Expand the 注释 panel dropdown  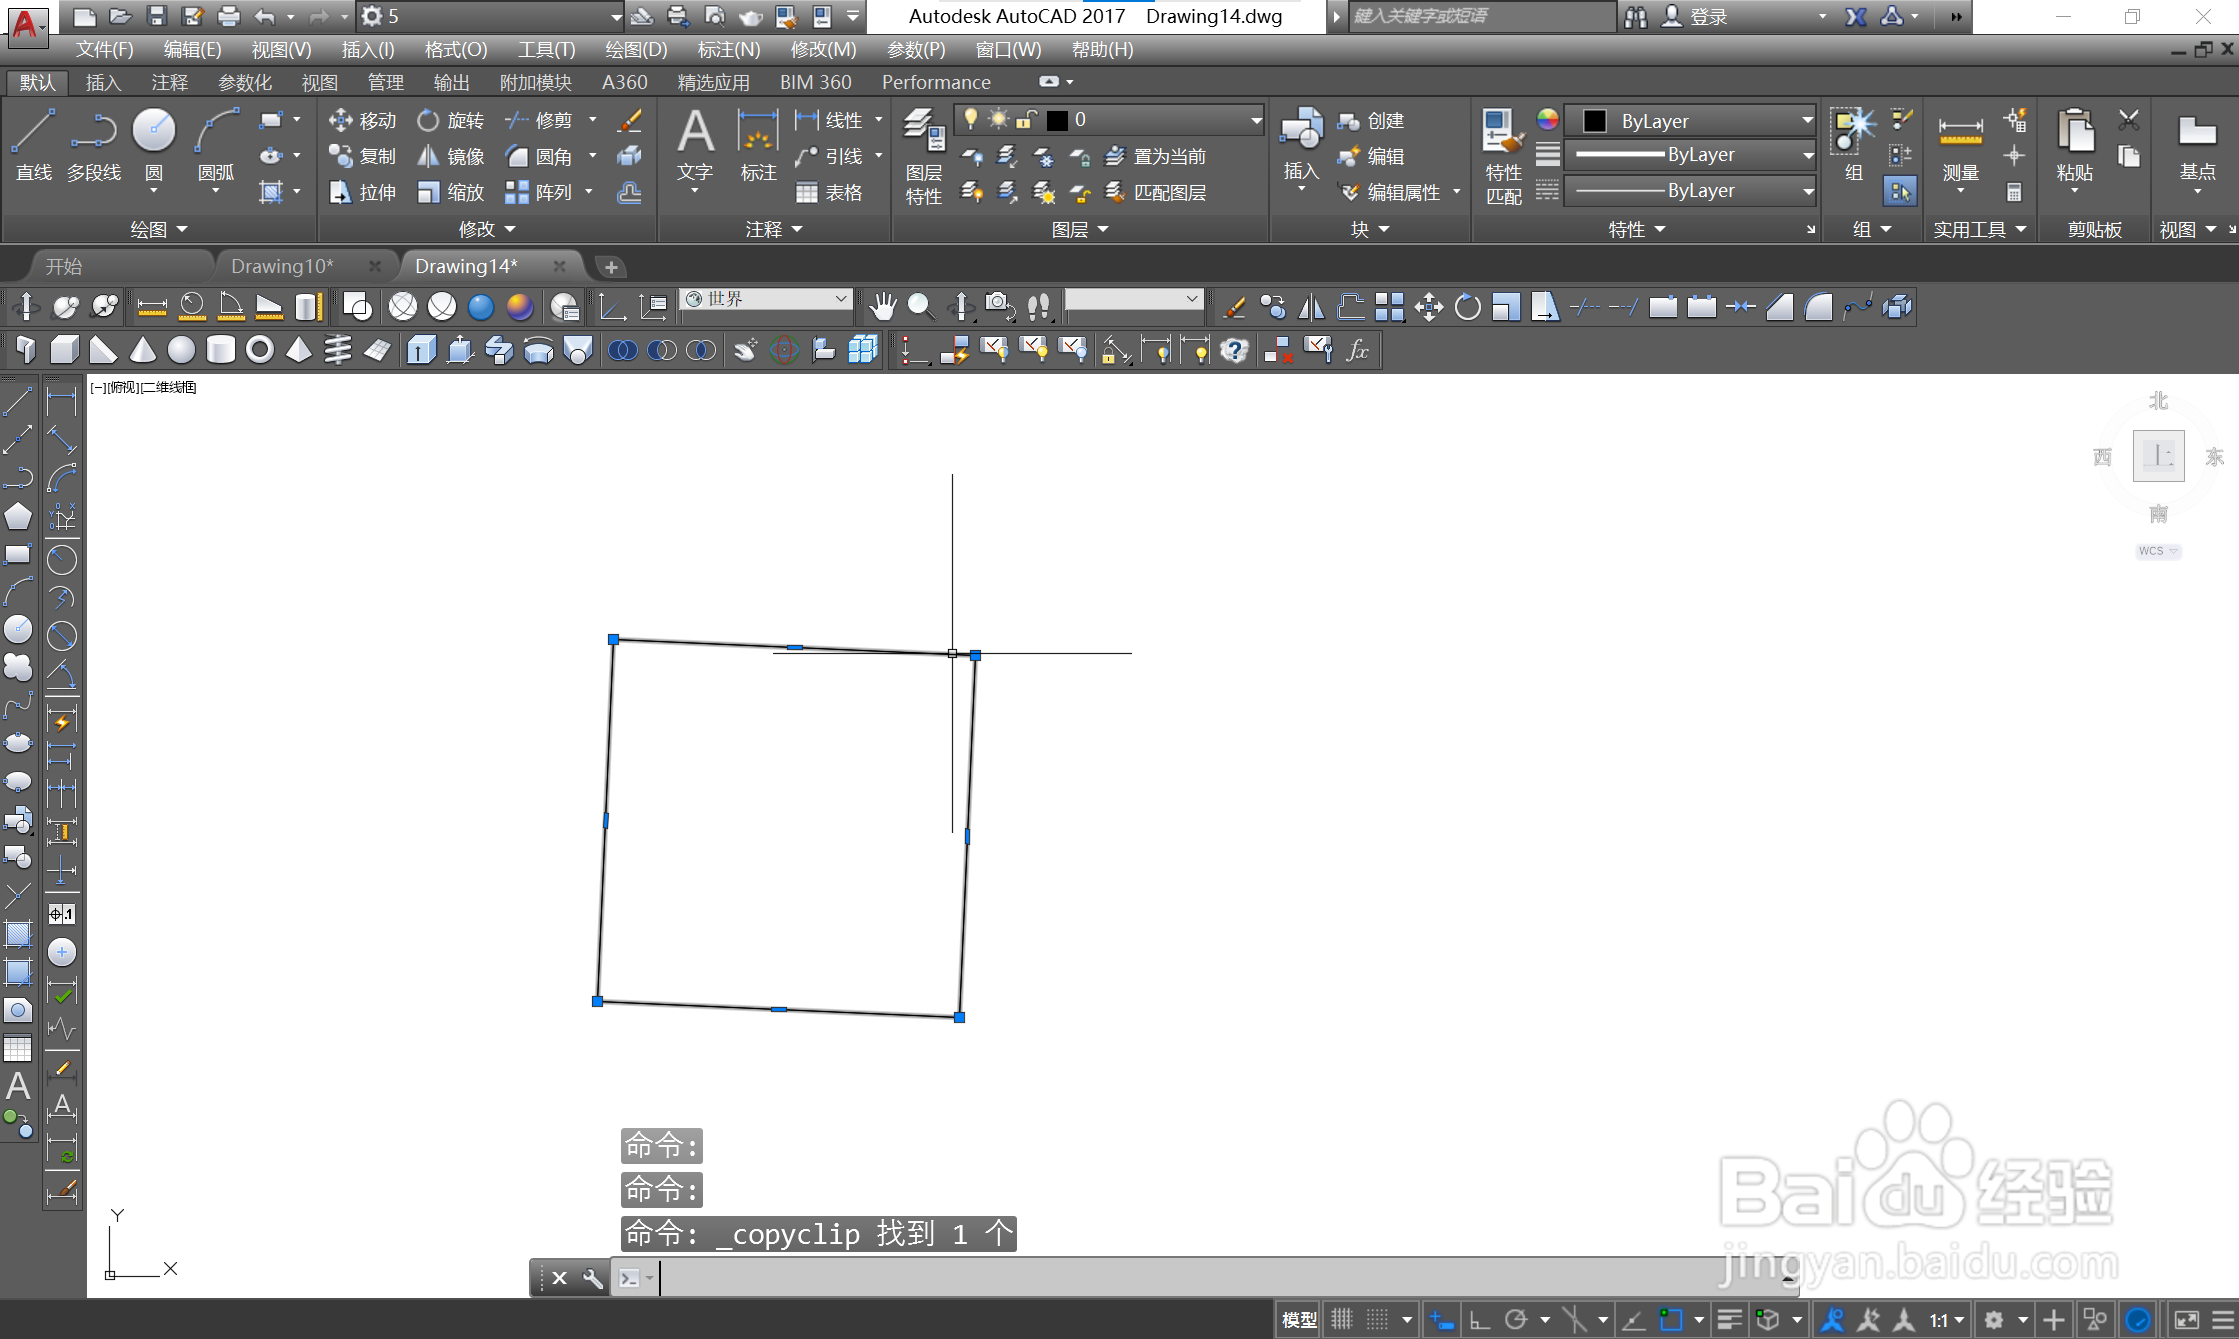click(x=774, y=229)
